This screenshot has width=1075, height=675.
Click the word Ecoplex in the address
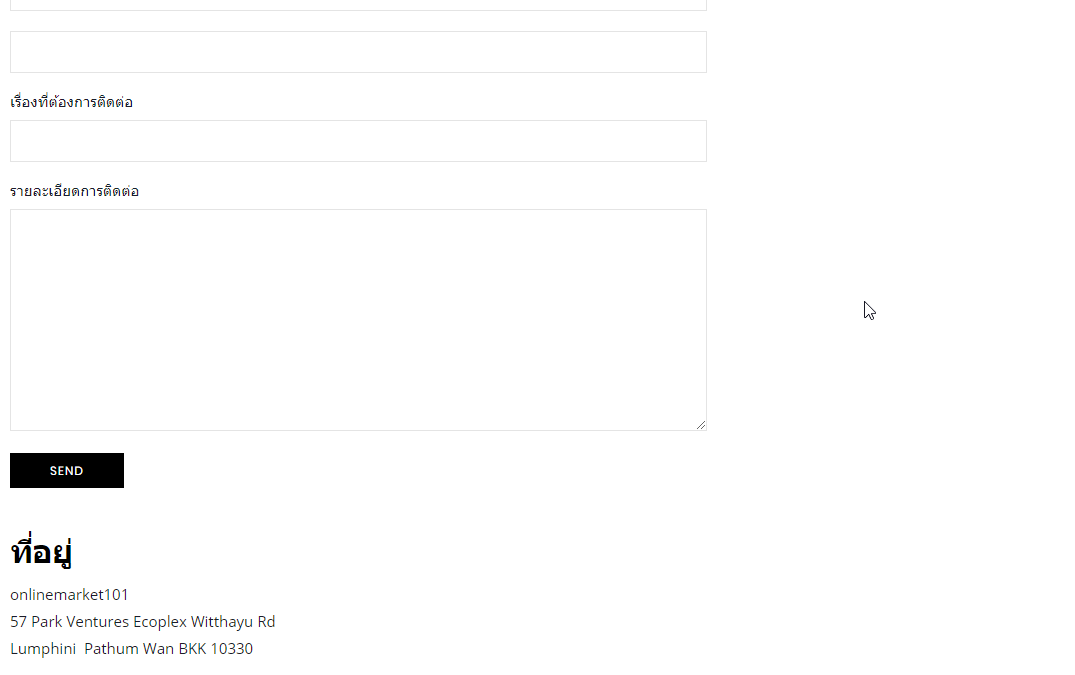pos(160,622)
